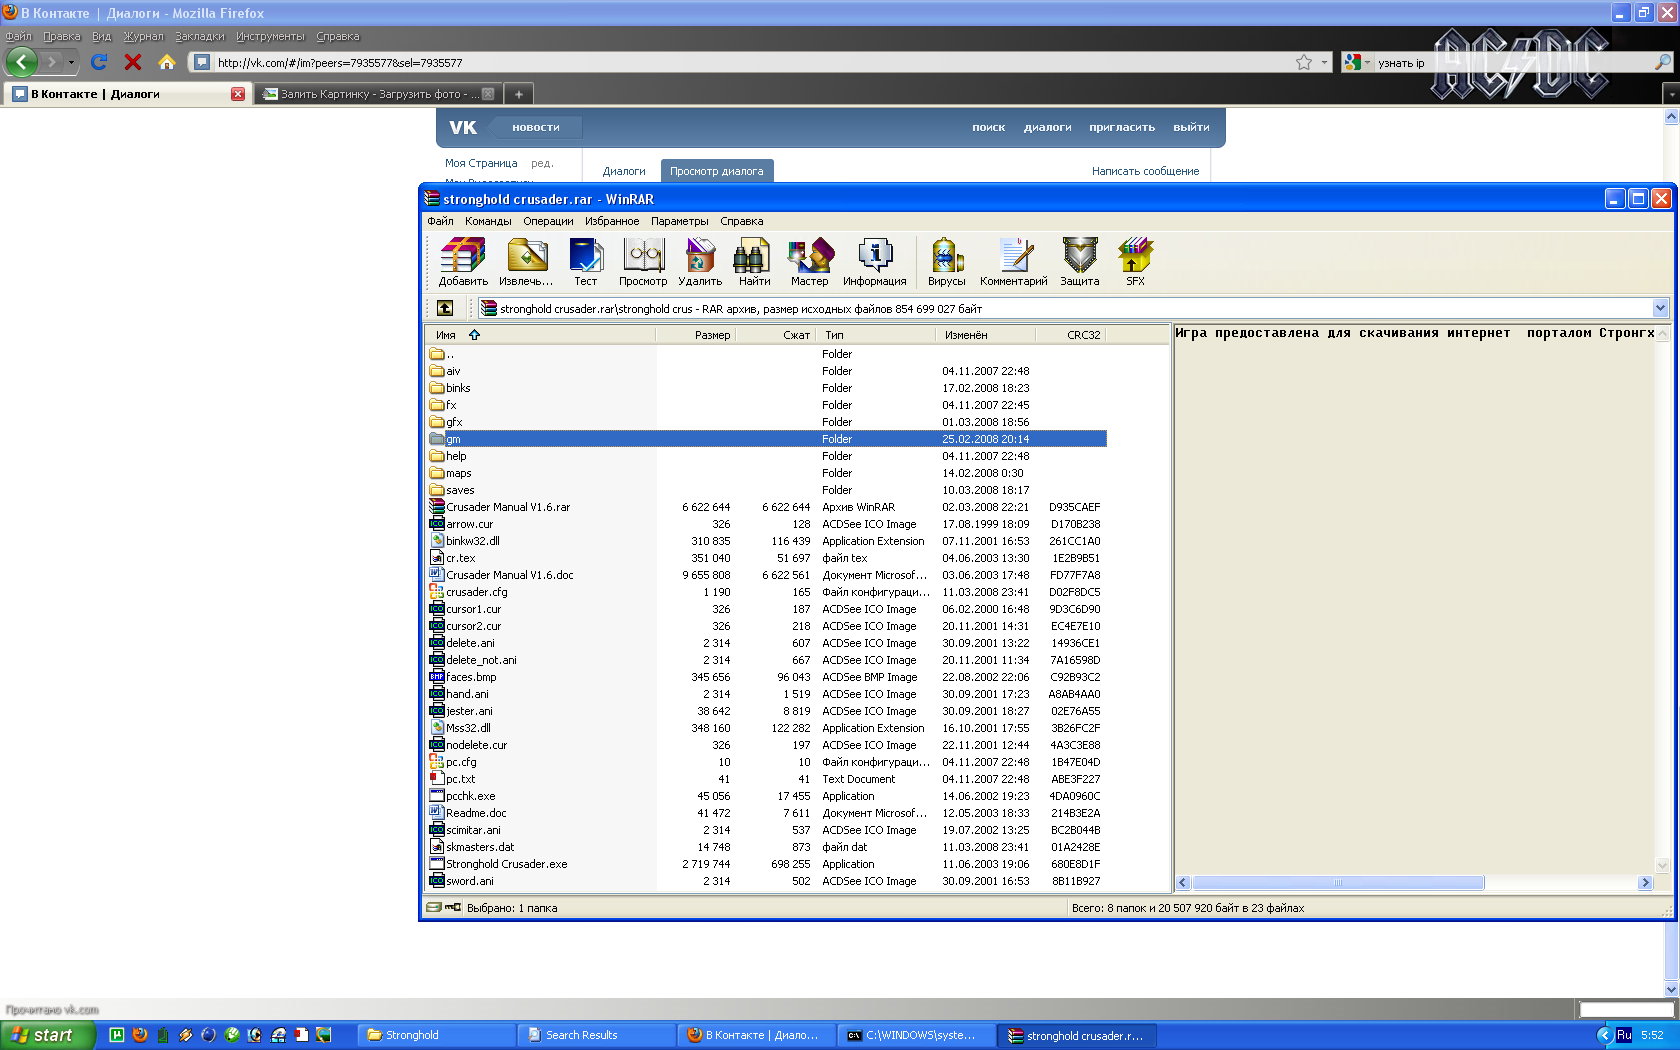Screen dimensions: 1680x1050
Task: Close the 'В Контакте | Диалоги' tab
Action: point(238,94)
